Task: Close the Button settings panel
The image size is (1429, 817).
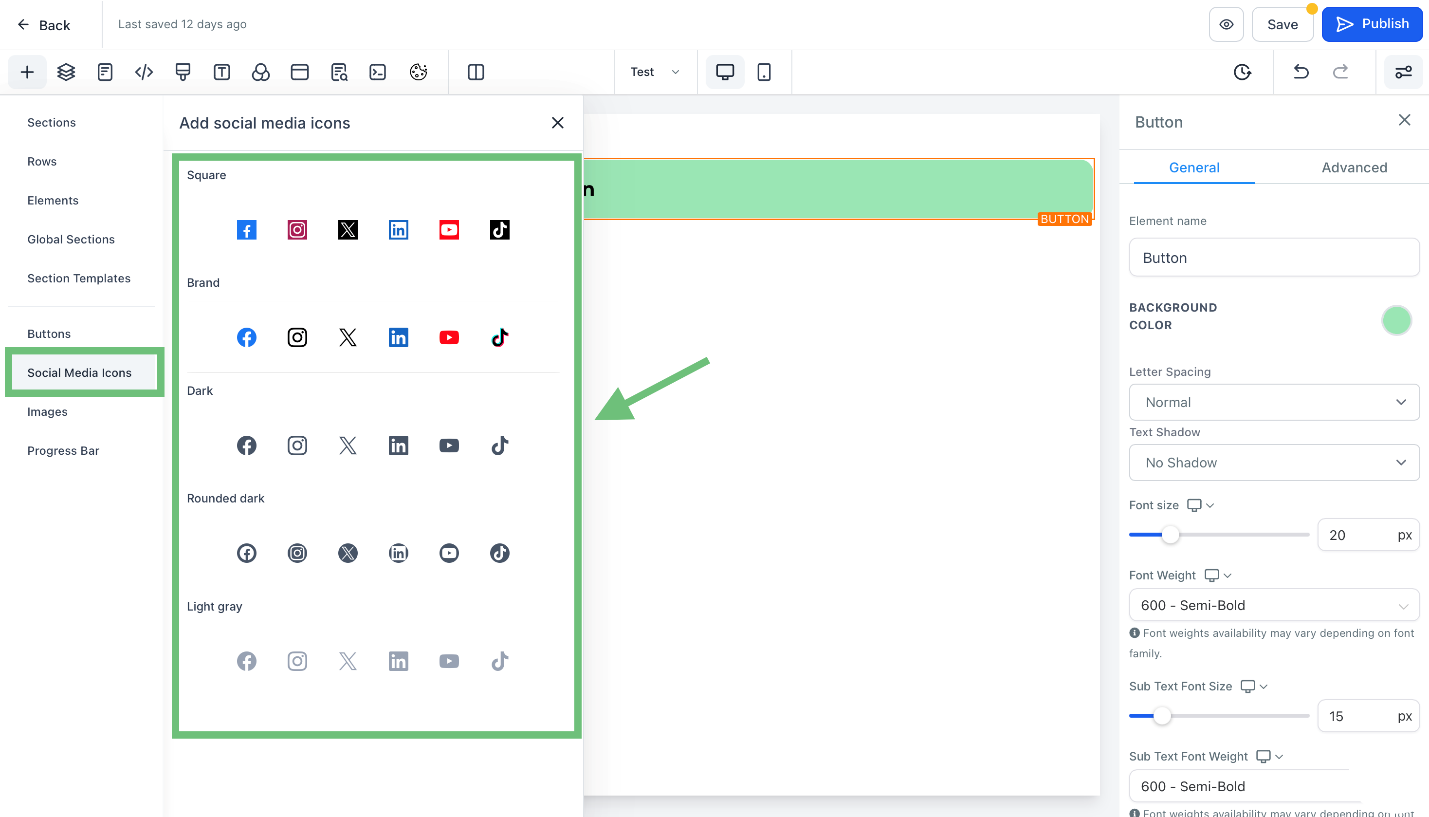Action: click(x=1404, y=120)
